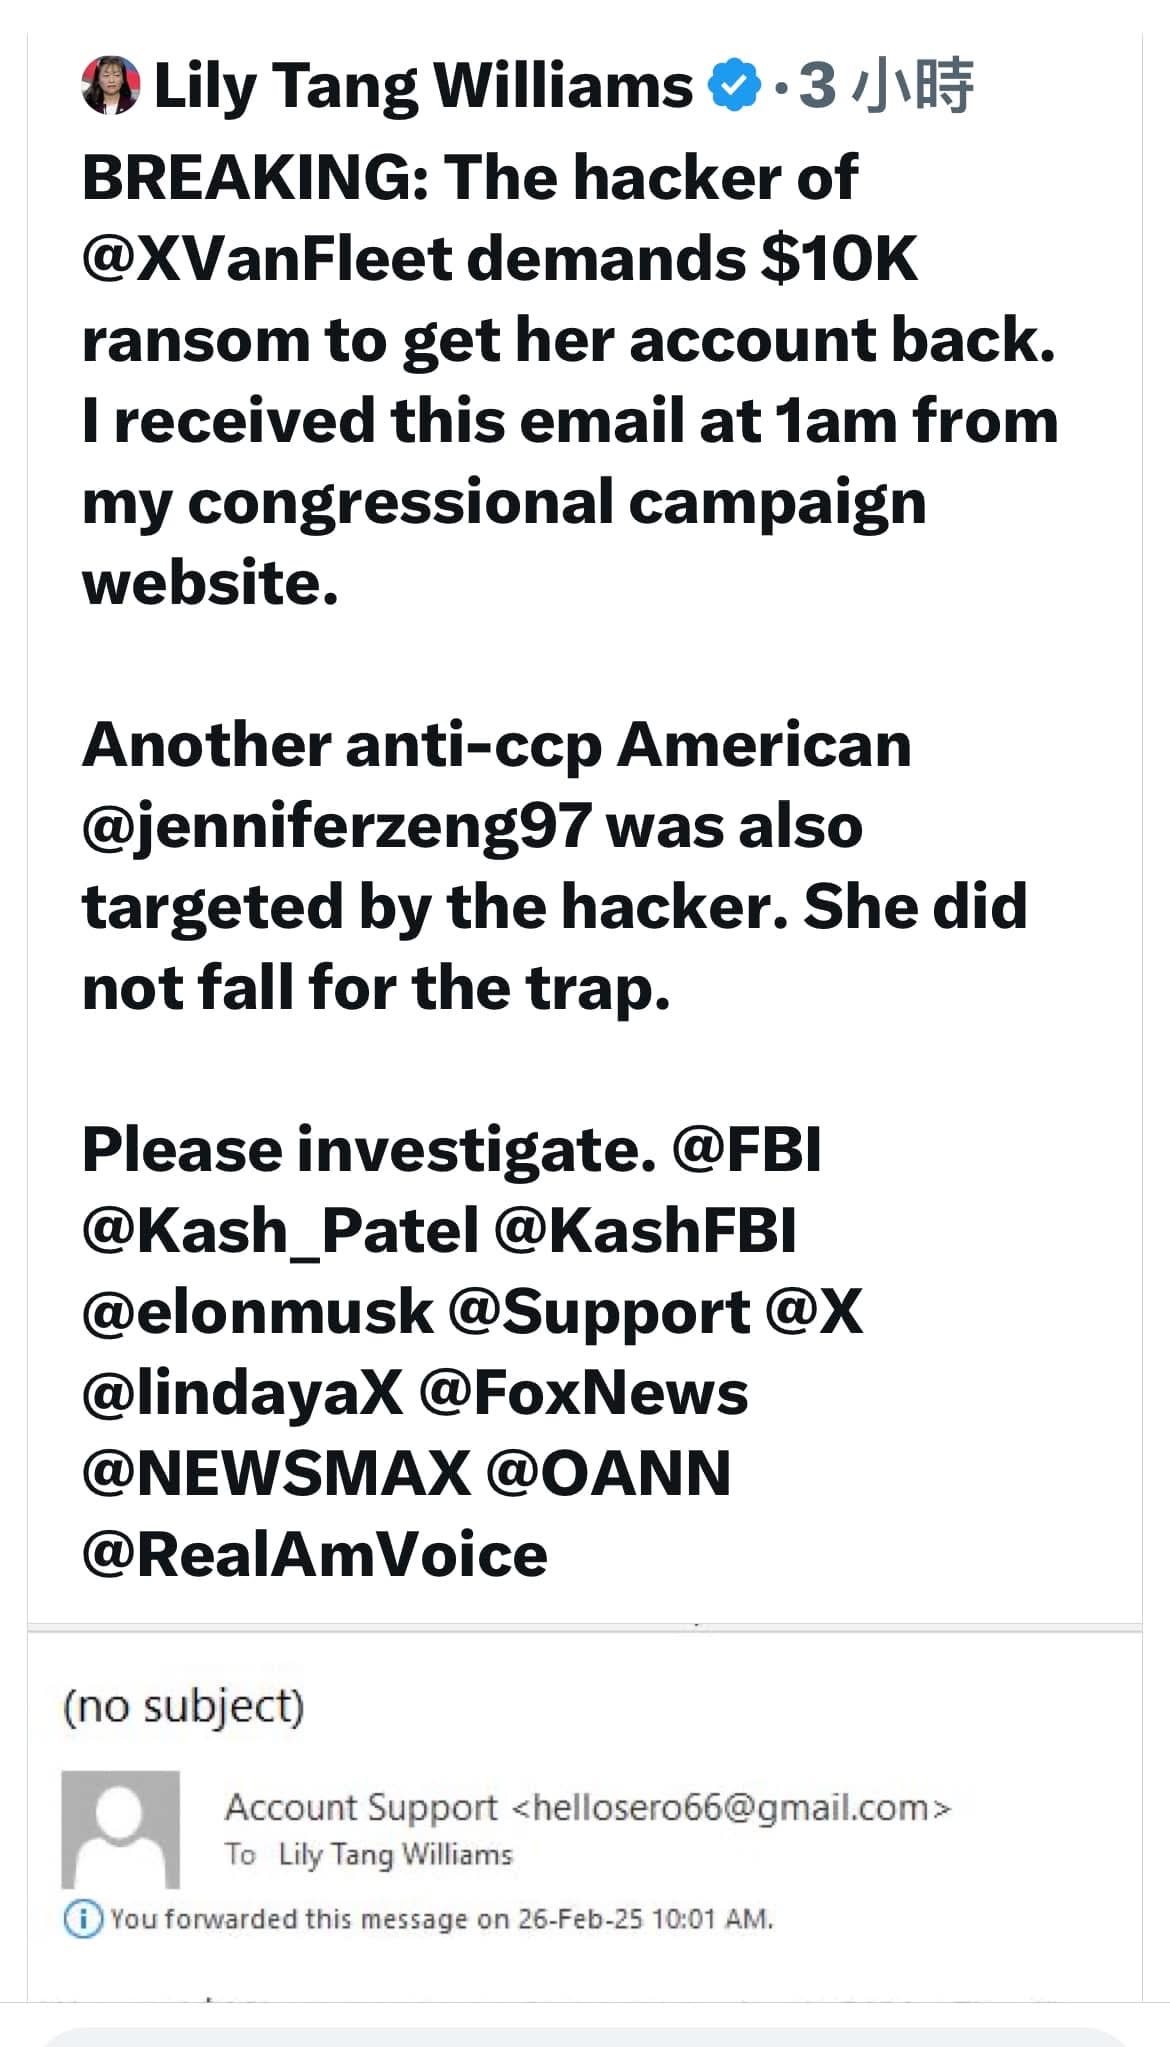Open the @jenniferzeng97 mention
The image size is (1170, 2047).
[x=336, y=826]
